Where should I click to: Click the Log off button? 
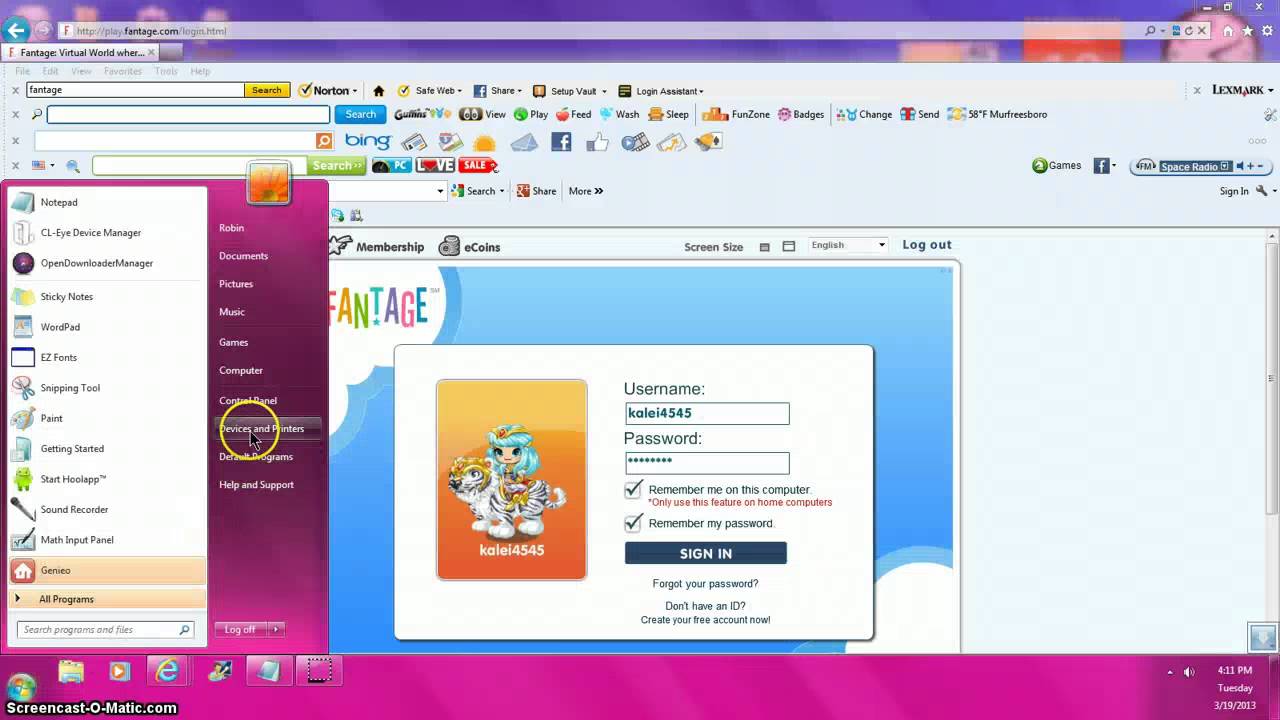[241, 629]
